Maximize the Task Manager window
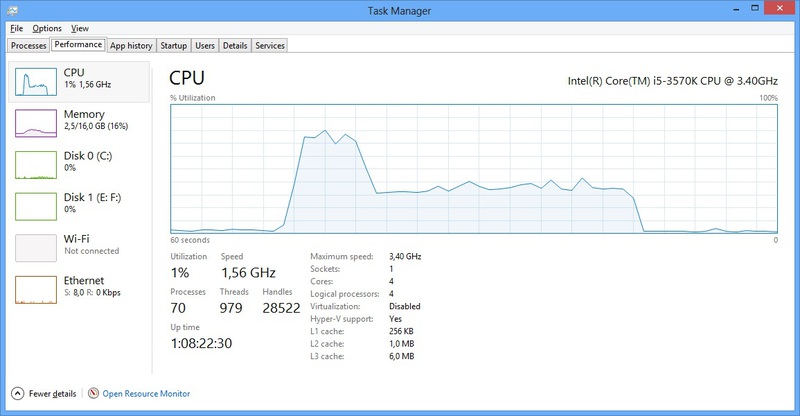 pyautogui.click(x=755, y=8)
